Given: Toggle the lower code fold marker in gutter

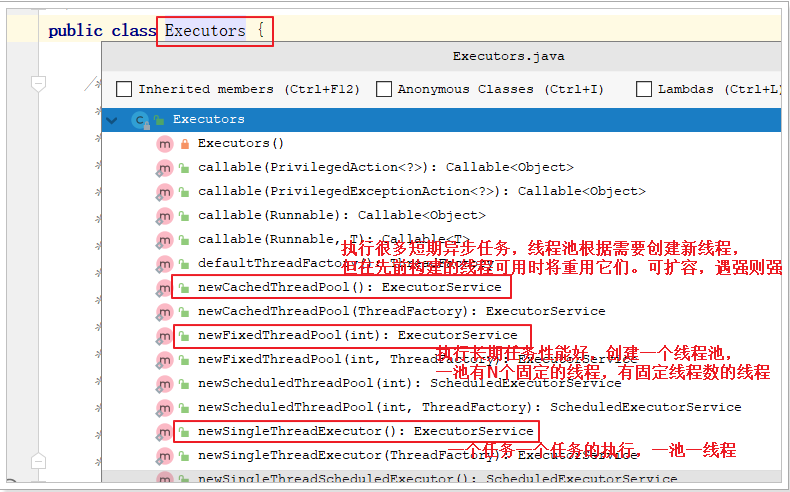Looking at the screenshot, I should pyautogui.click(x=37, y=463).
